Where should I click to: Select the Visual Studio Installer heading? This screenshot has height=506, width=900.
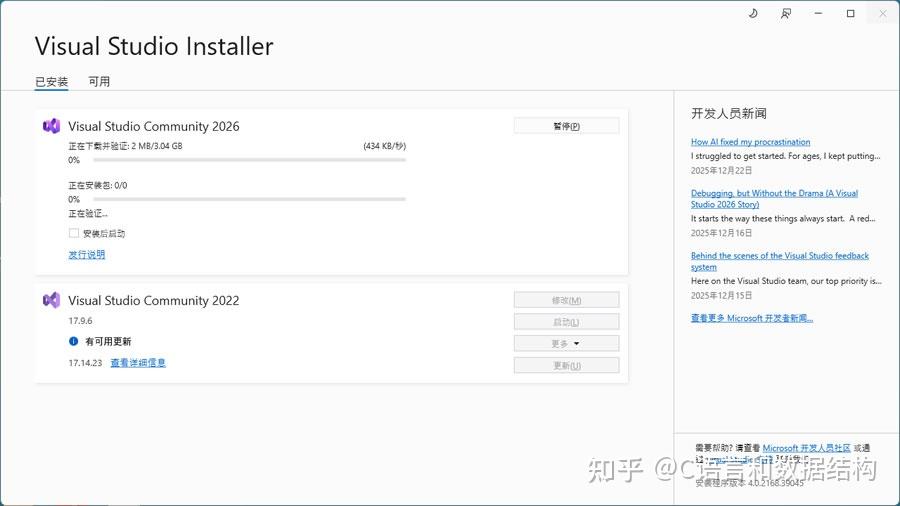pyautogui.click(x=154, y=46)
